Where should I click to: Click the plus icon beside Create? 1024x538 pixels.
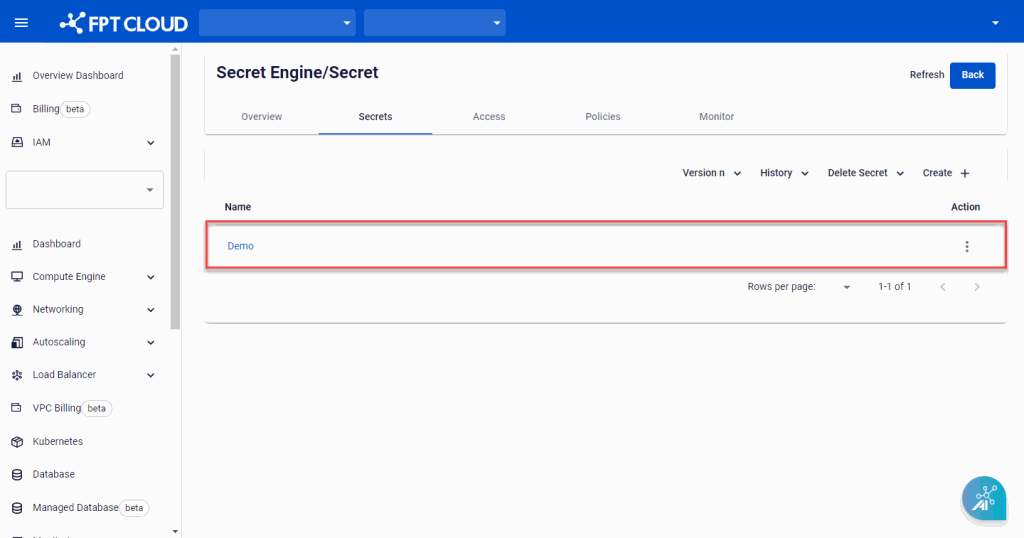(965, 173)
